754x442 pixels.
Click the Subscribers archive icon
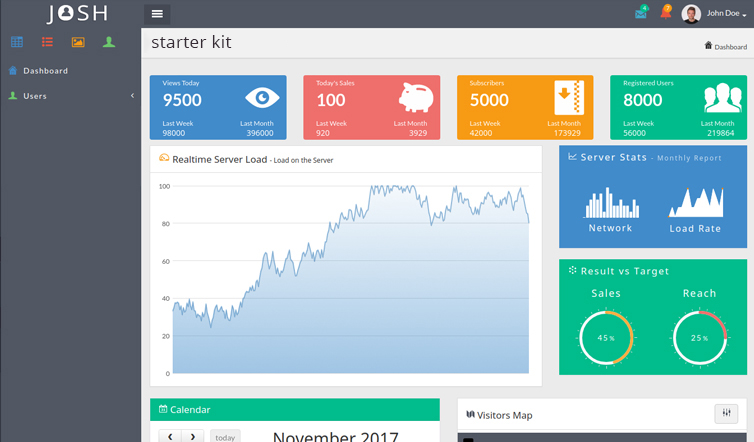pos(569,98)
